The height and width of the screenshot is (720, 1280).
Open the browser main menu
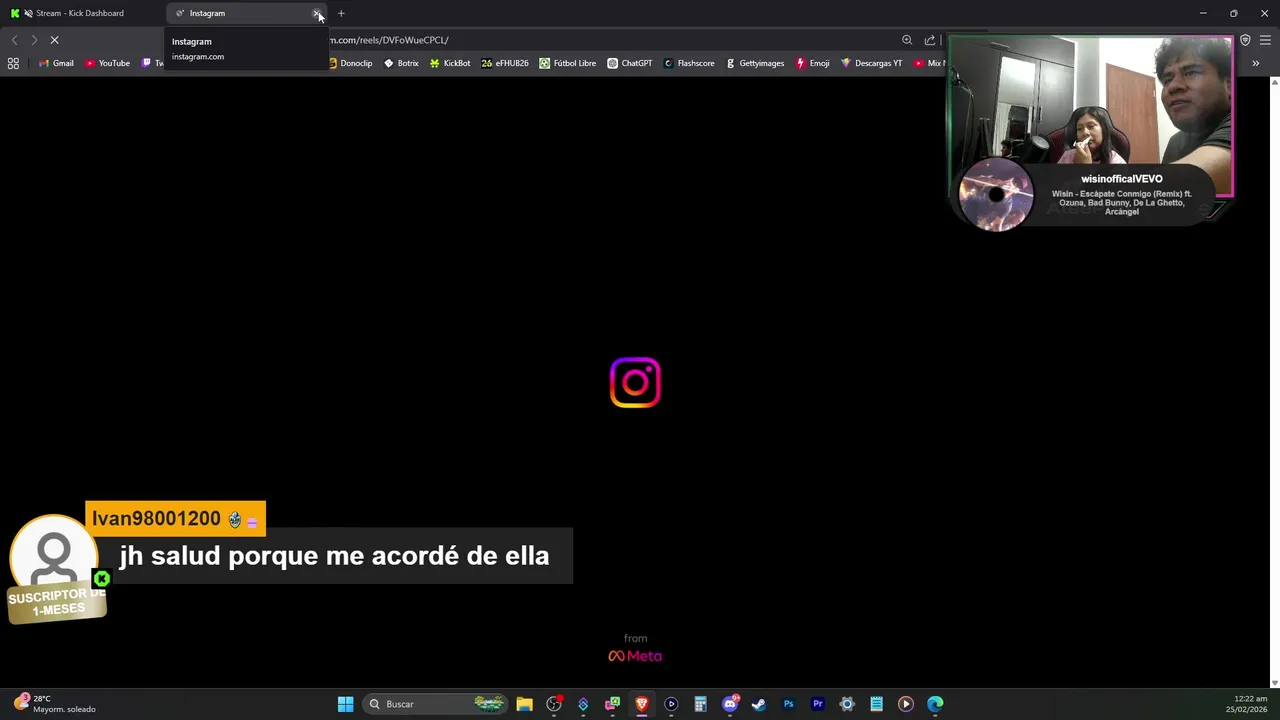point(1265,40)
